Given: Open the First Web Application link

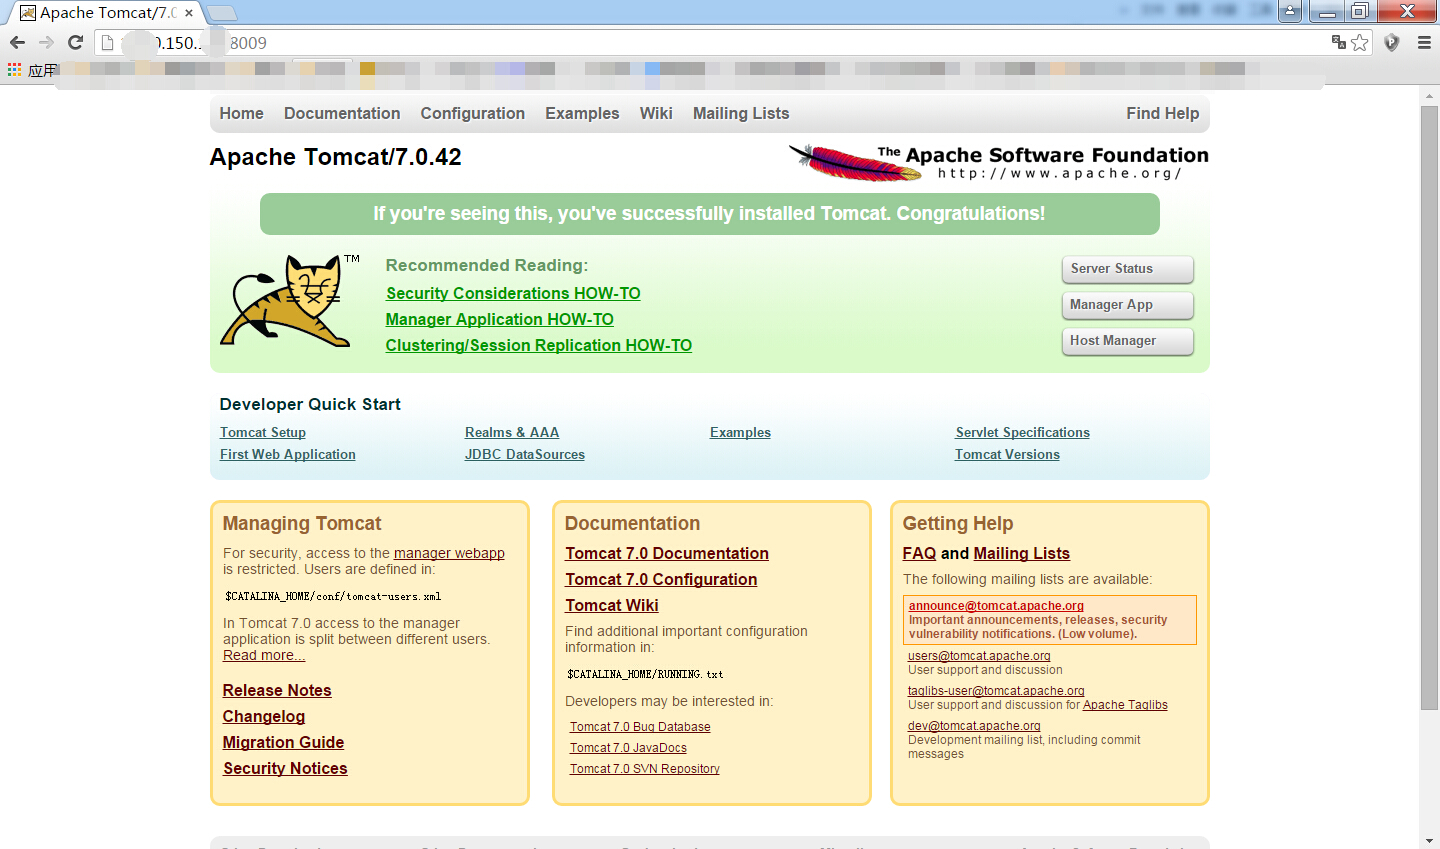Looking at the screenshot, I should coord(288,454).
